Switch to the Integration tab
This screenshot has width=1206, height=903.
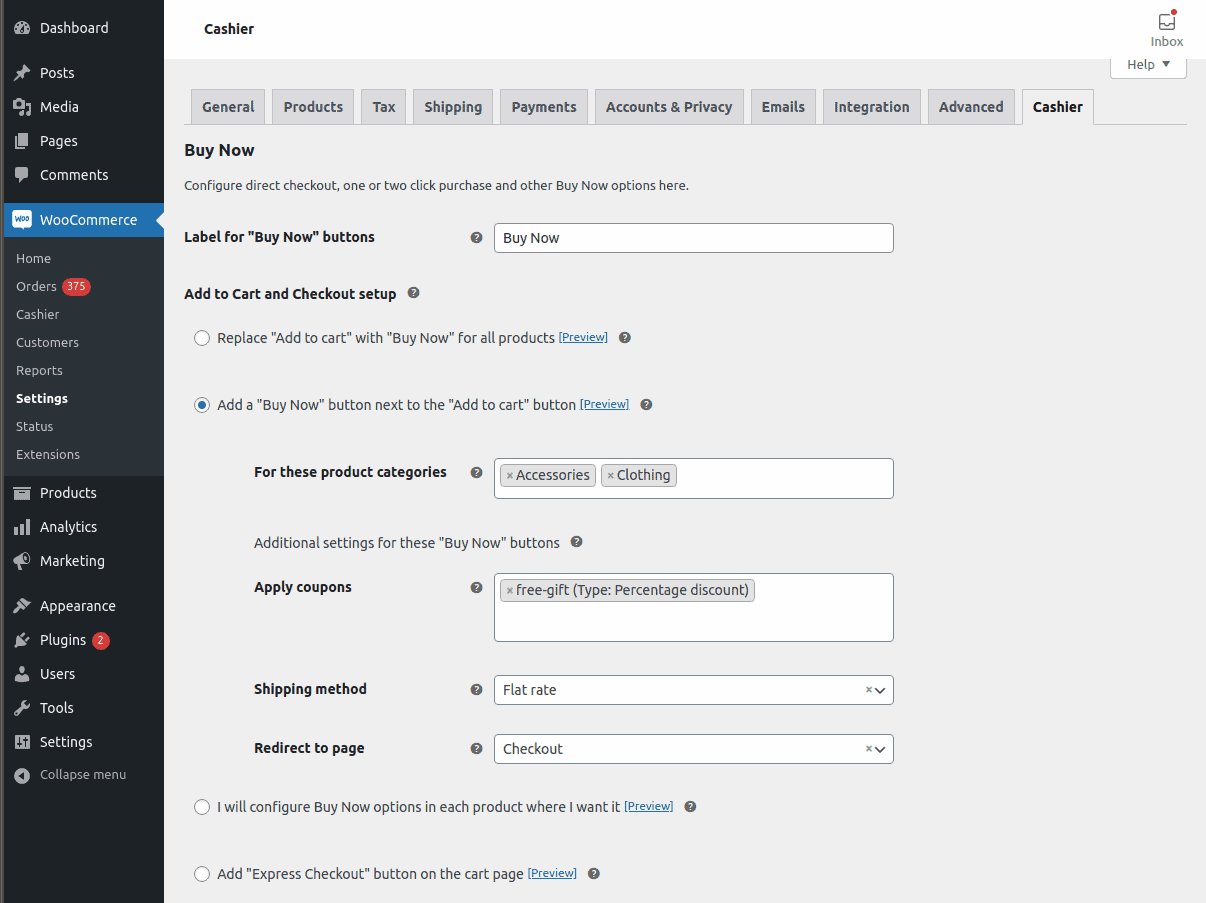tap(872, 107)
